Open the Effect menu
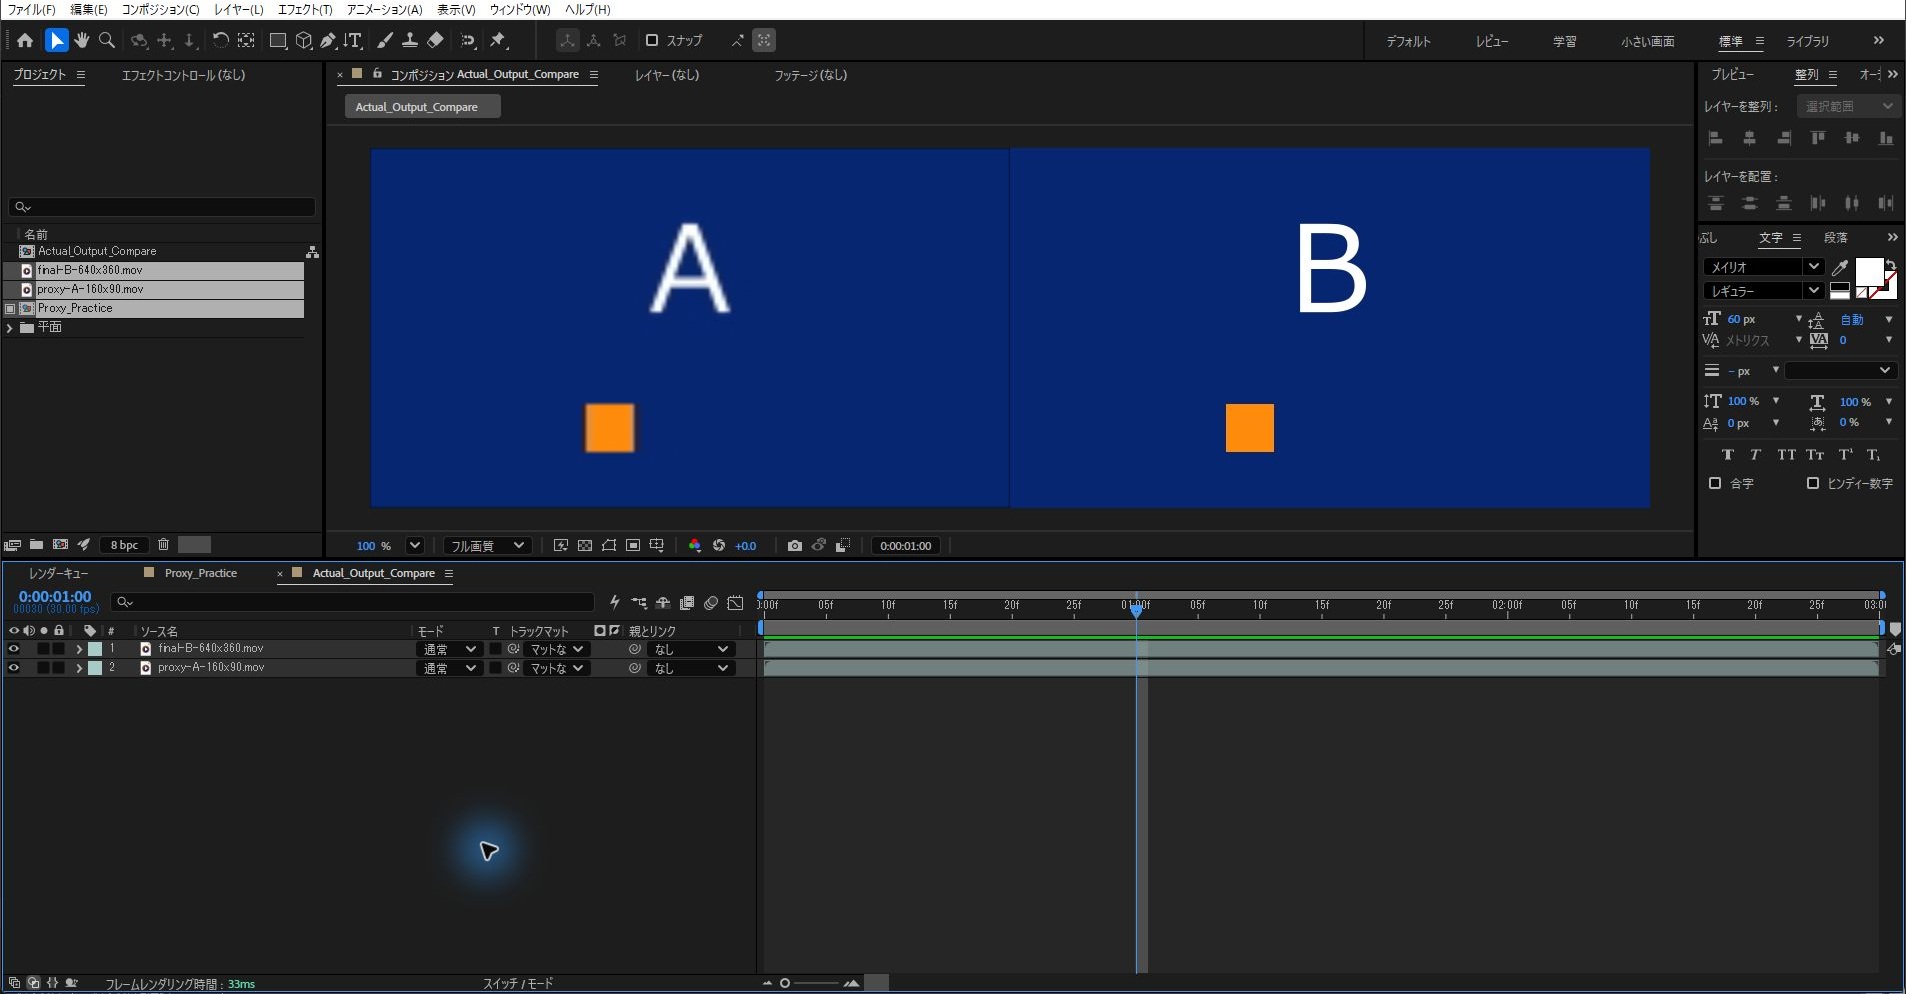The width and height of the screenshot is (1906, 994). pyautogui.click(x=305, y=9)
